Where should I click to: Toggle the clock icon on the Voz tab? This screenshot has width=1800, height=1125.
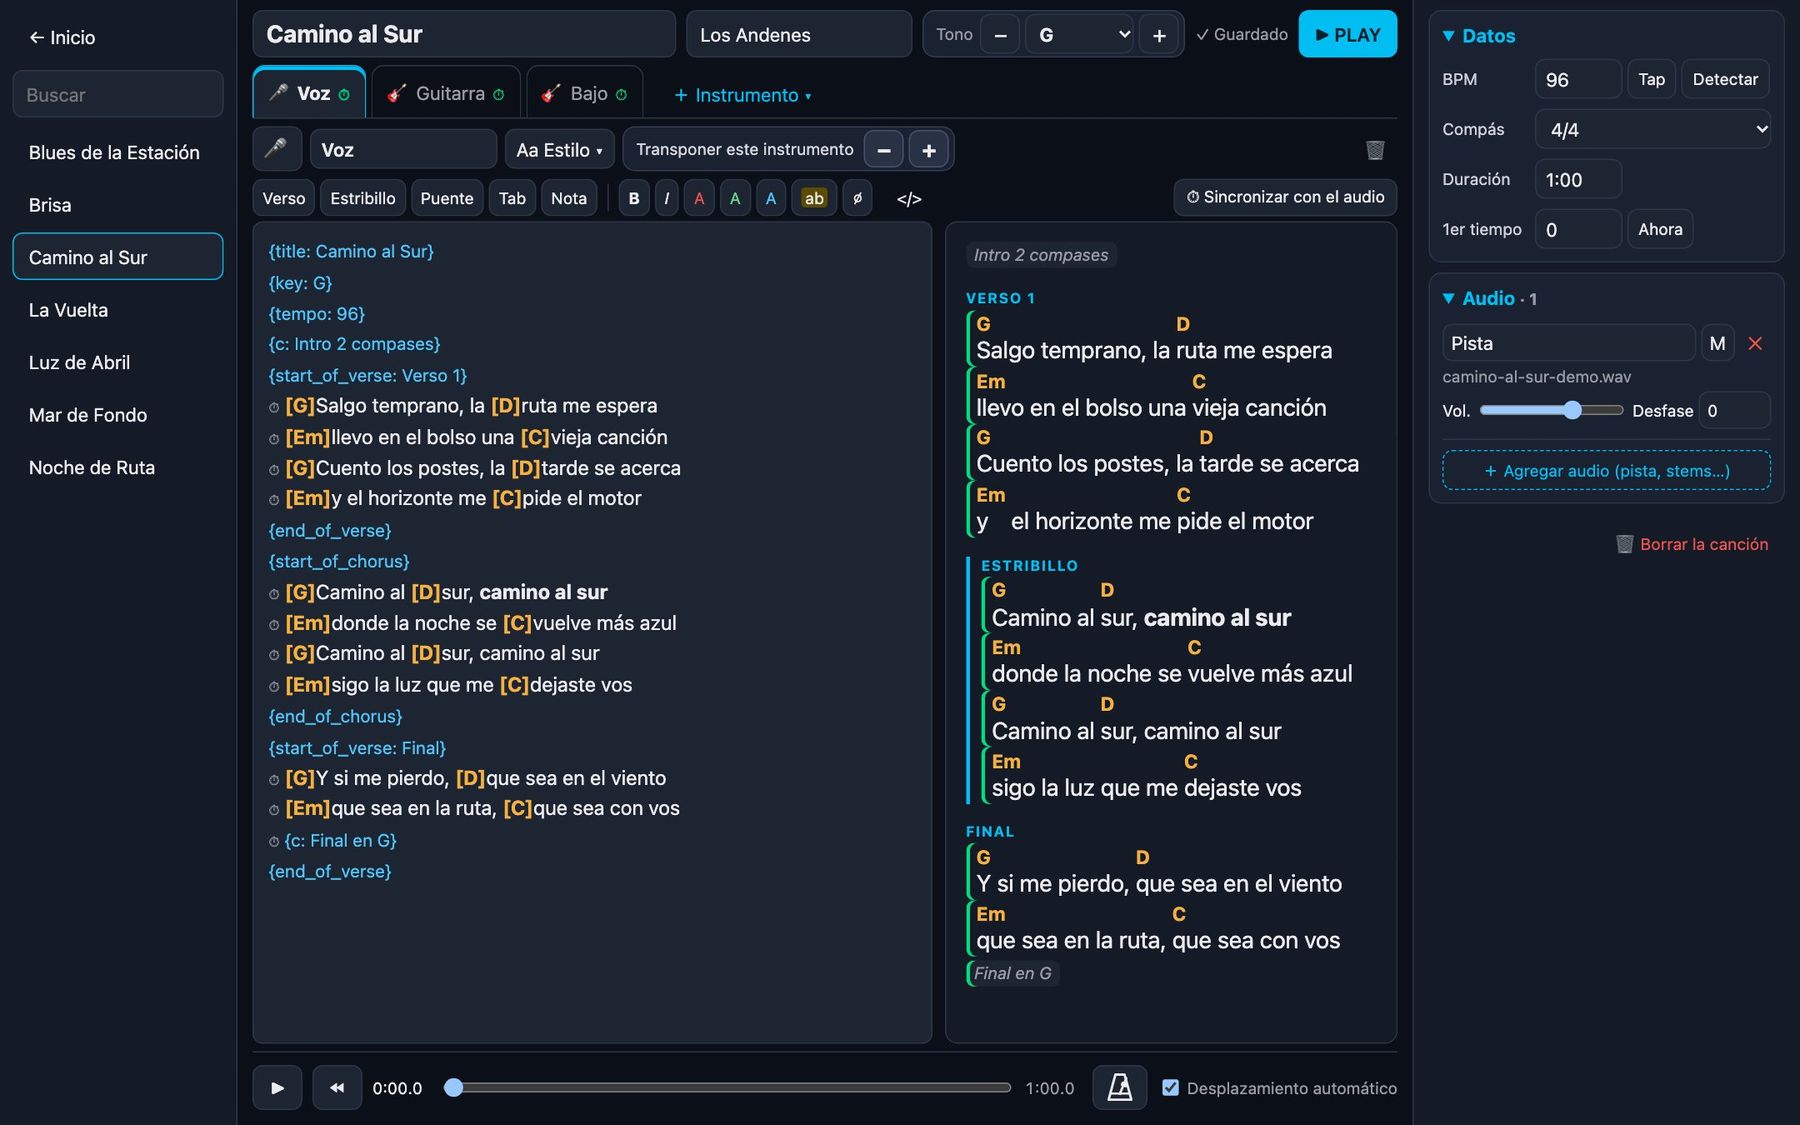coord(344,94)
